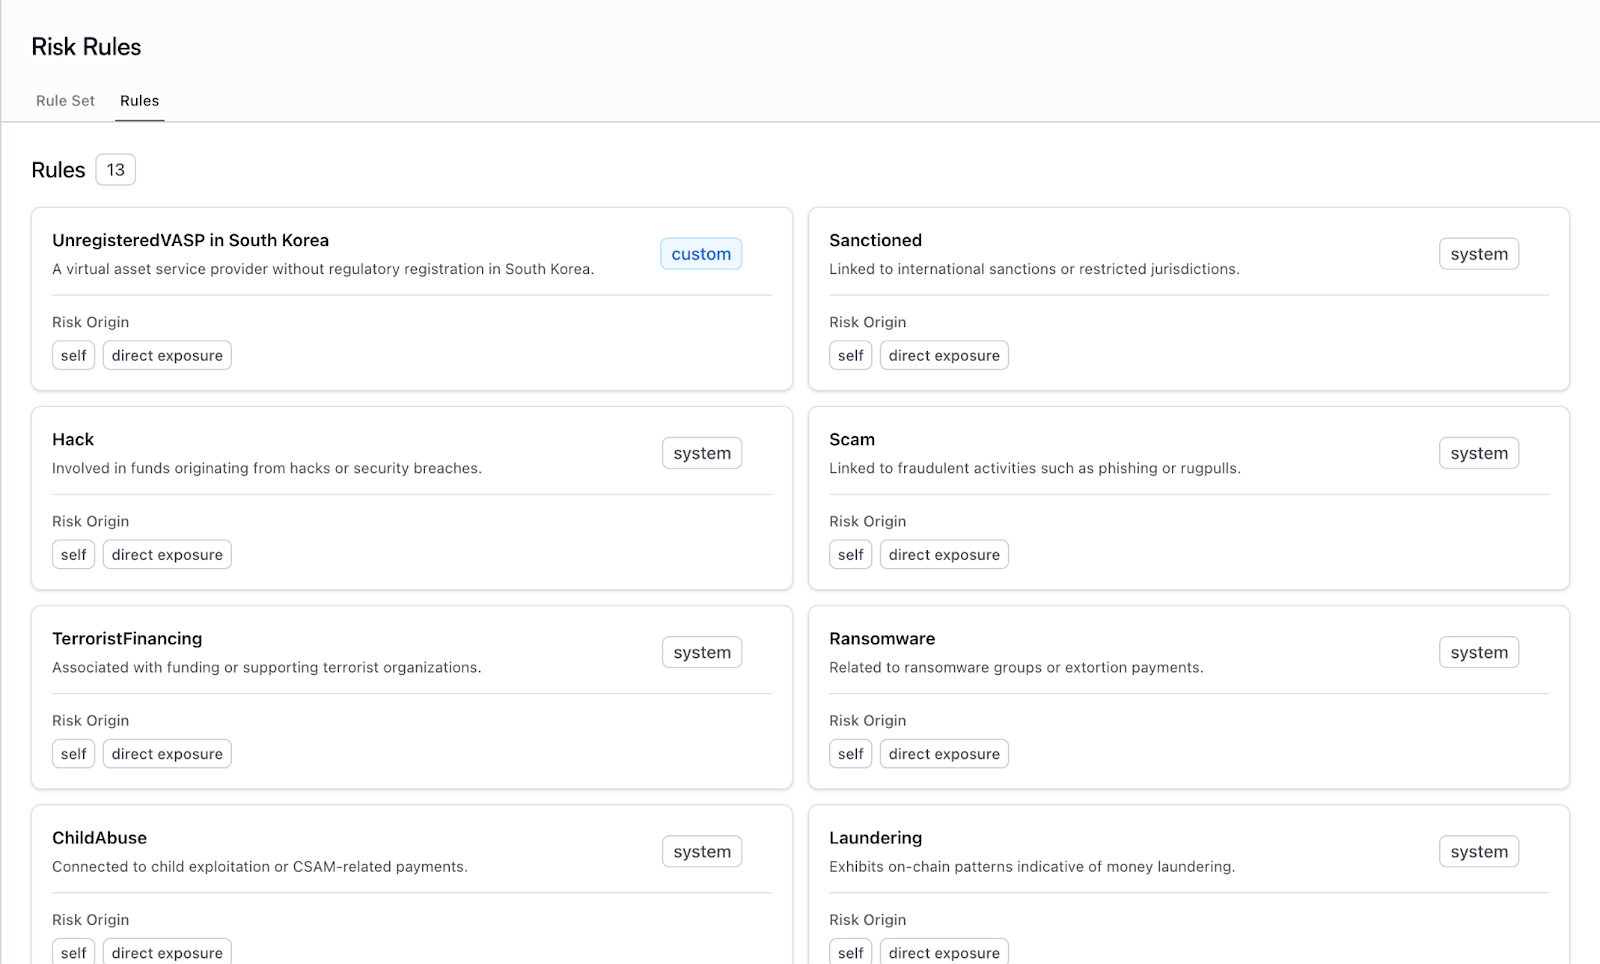Image resolution: width=1600 pixels, height=964 pixels.
Task: Click the rules count badge showing 13
Action: [116, 170]
